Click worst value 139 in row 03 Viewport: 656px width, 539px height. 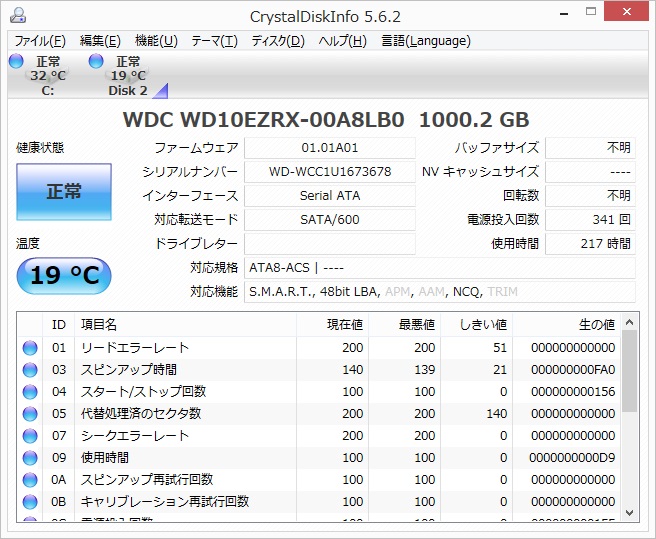(x=425, y=370)
